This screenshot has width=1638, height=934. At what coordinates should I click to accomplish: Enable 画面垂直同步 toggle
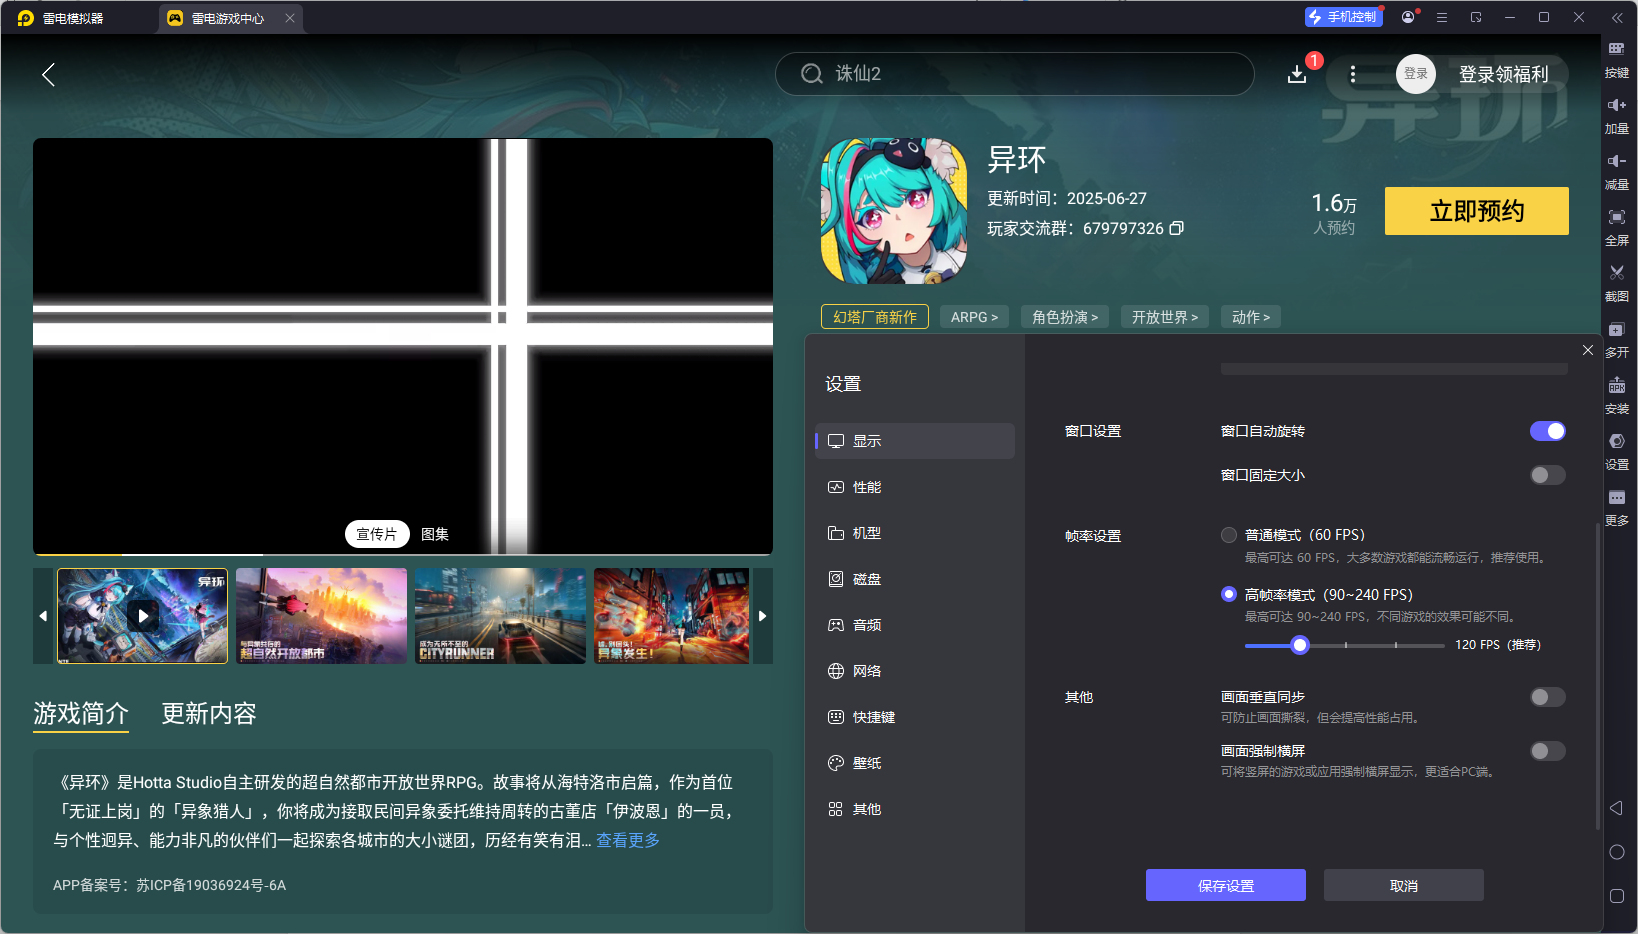tap(1548, 697)
